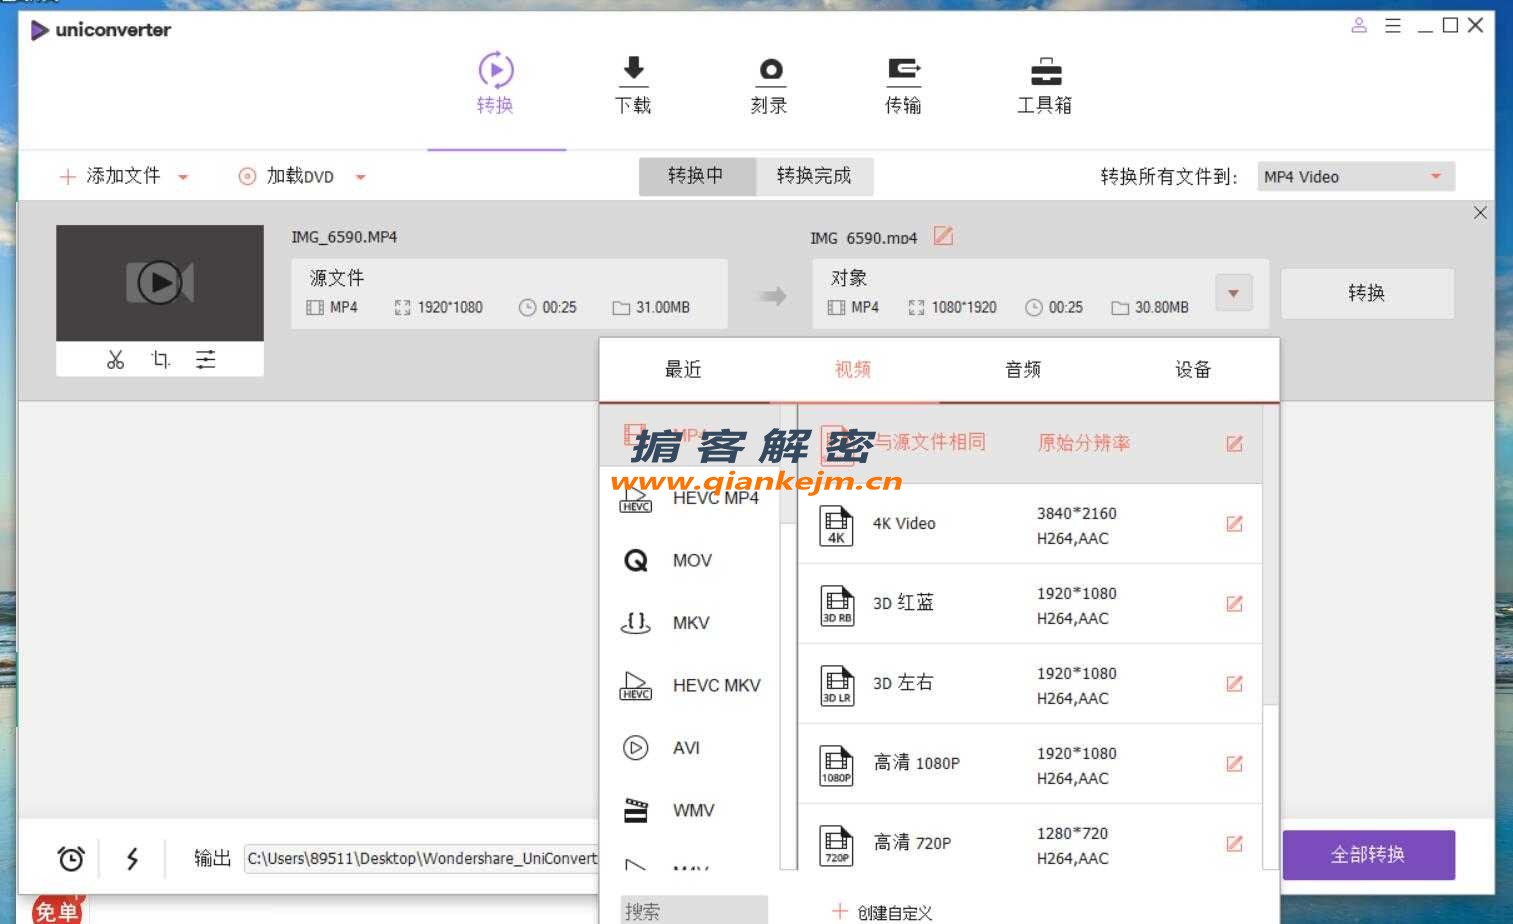This screenshot has height=924, width=1513.
Task: Open the Toolbox (工具箱) section
Action: point(1045,84)
